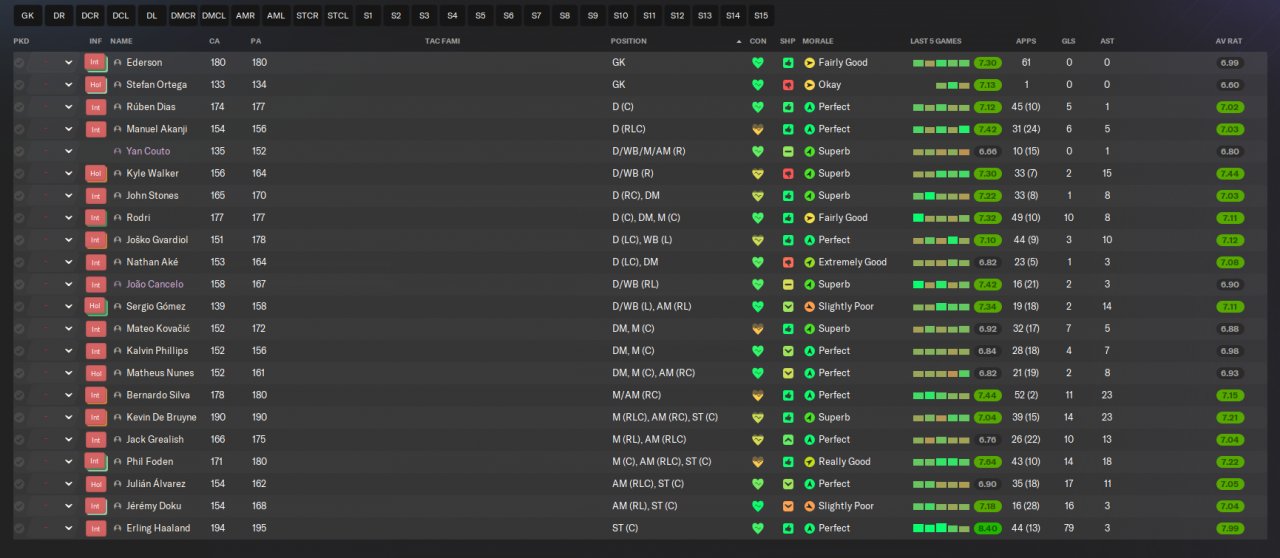The height and width of the screenshot is (558, 1280).
Task: Sort by the CA column header
Action: [x=215, y=41]
